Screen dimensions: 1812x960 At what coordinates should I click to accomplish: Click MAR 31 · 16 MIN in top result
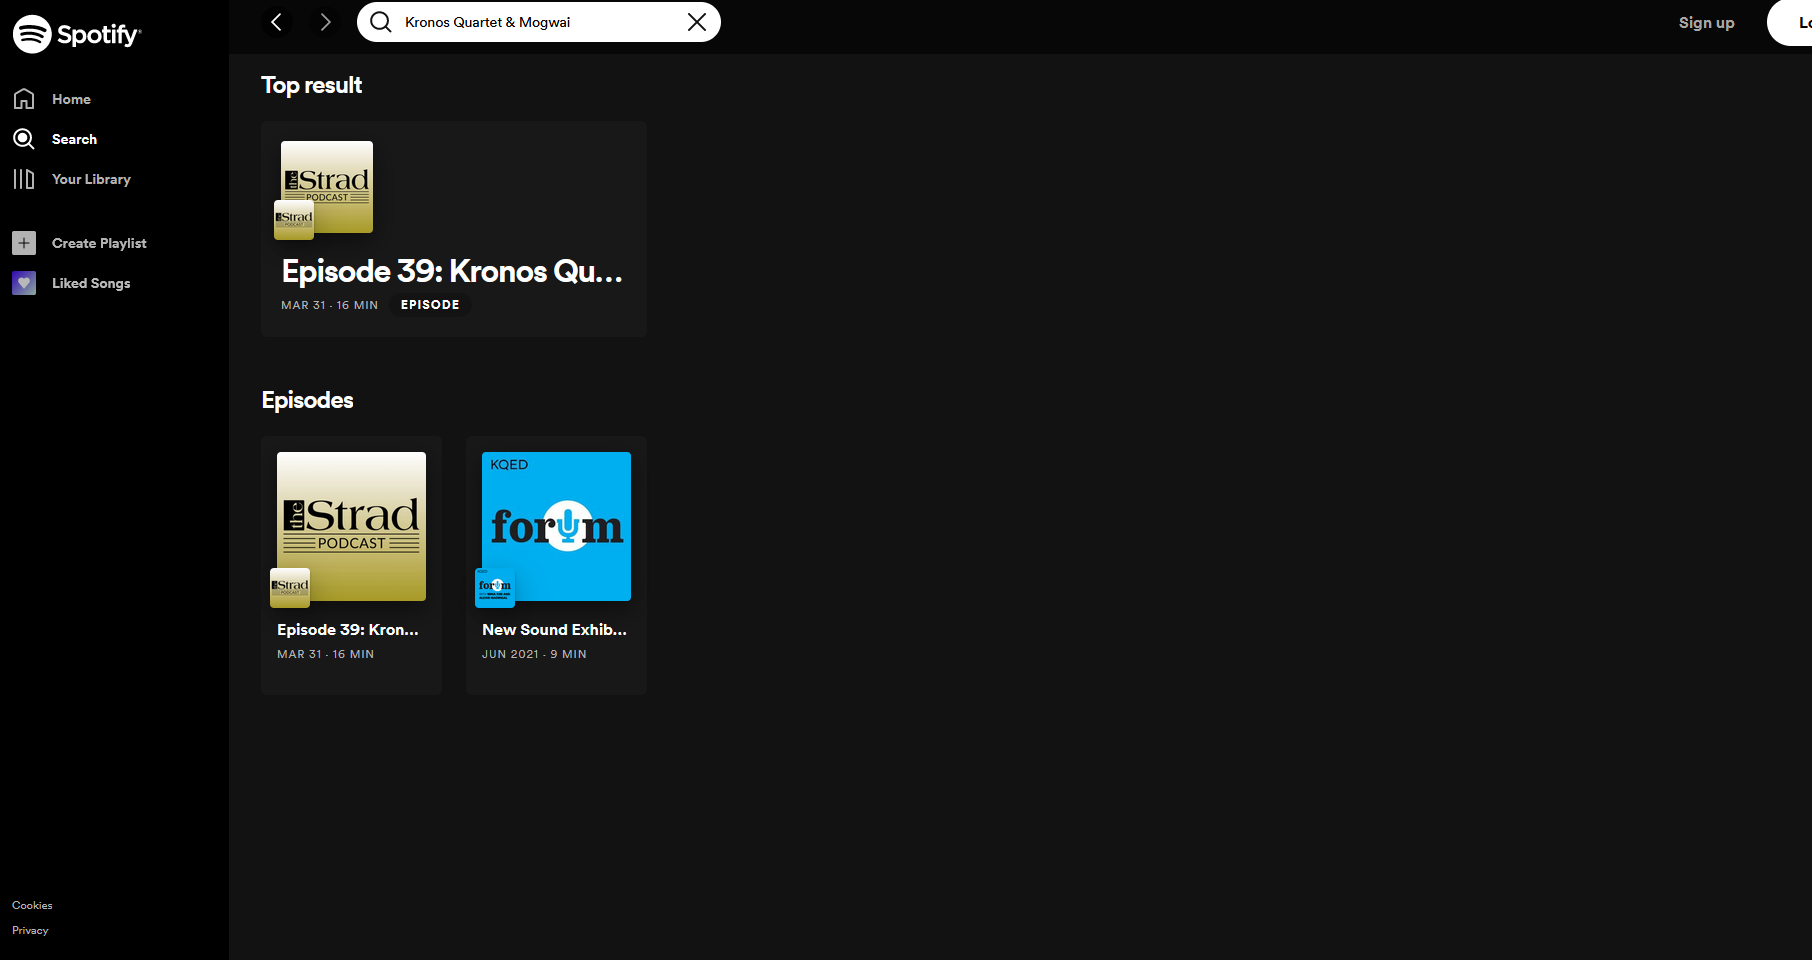(x=330, y=305)
